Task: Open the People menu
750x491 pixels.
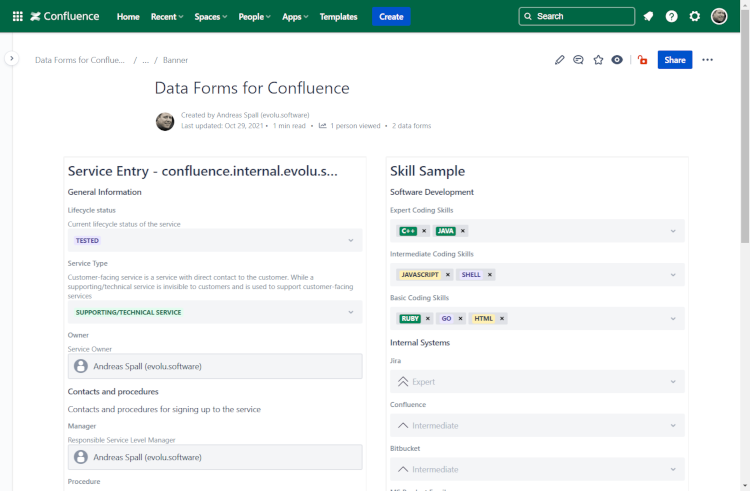Action: [x=254, y=17]
